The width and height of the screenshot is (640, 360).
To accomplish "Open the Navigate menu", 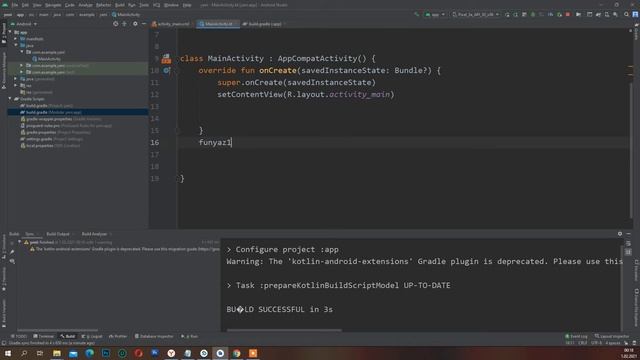I will pyautogui.click(x=53, y=5).
